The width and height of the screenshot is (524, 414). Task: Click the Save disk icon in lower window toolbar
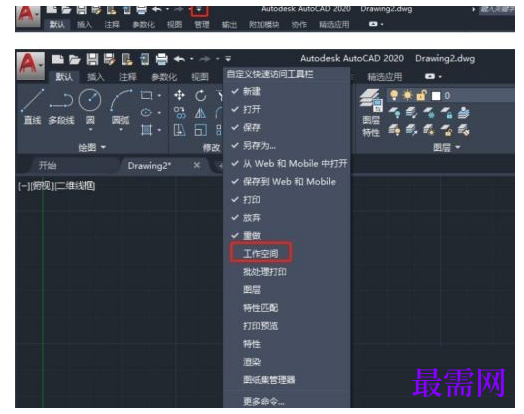[92, 59]
